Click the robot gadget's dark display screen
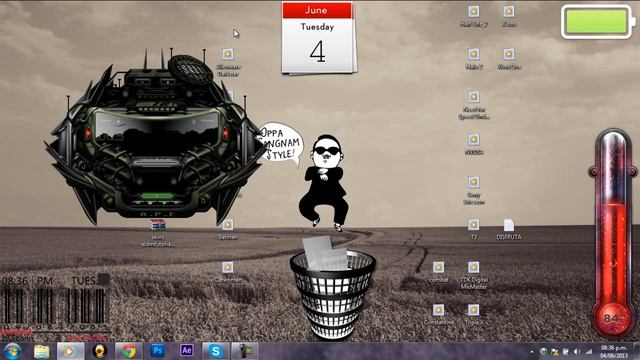640x360 pixels. point(157,131)
